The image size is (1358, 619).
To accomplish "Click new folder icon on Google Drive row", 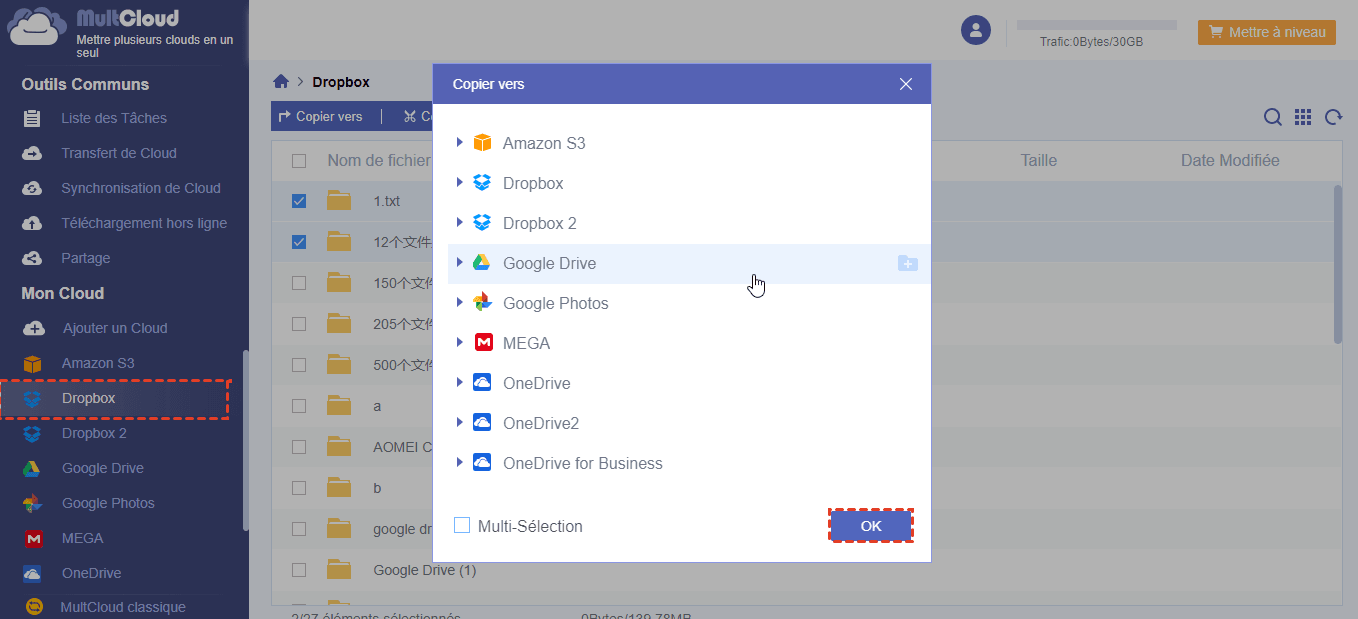I will (907, 263).
